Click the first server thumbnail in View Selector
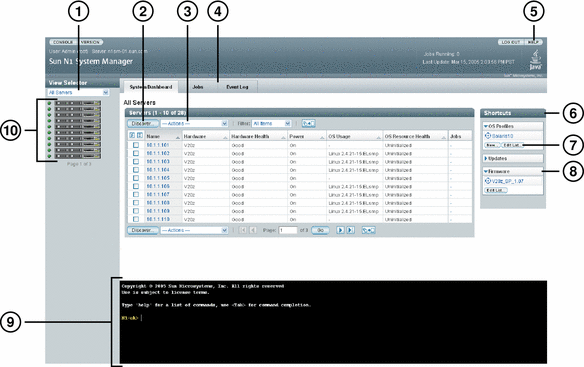The image size is (584, 367). point(78,103)
